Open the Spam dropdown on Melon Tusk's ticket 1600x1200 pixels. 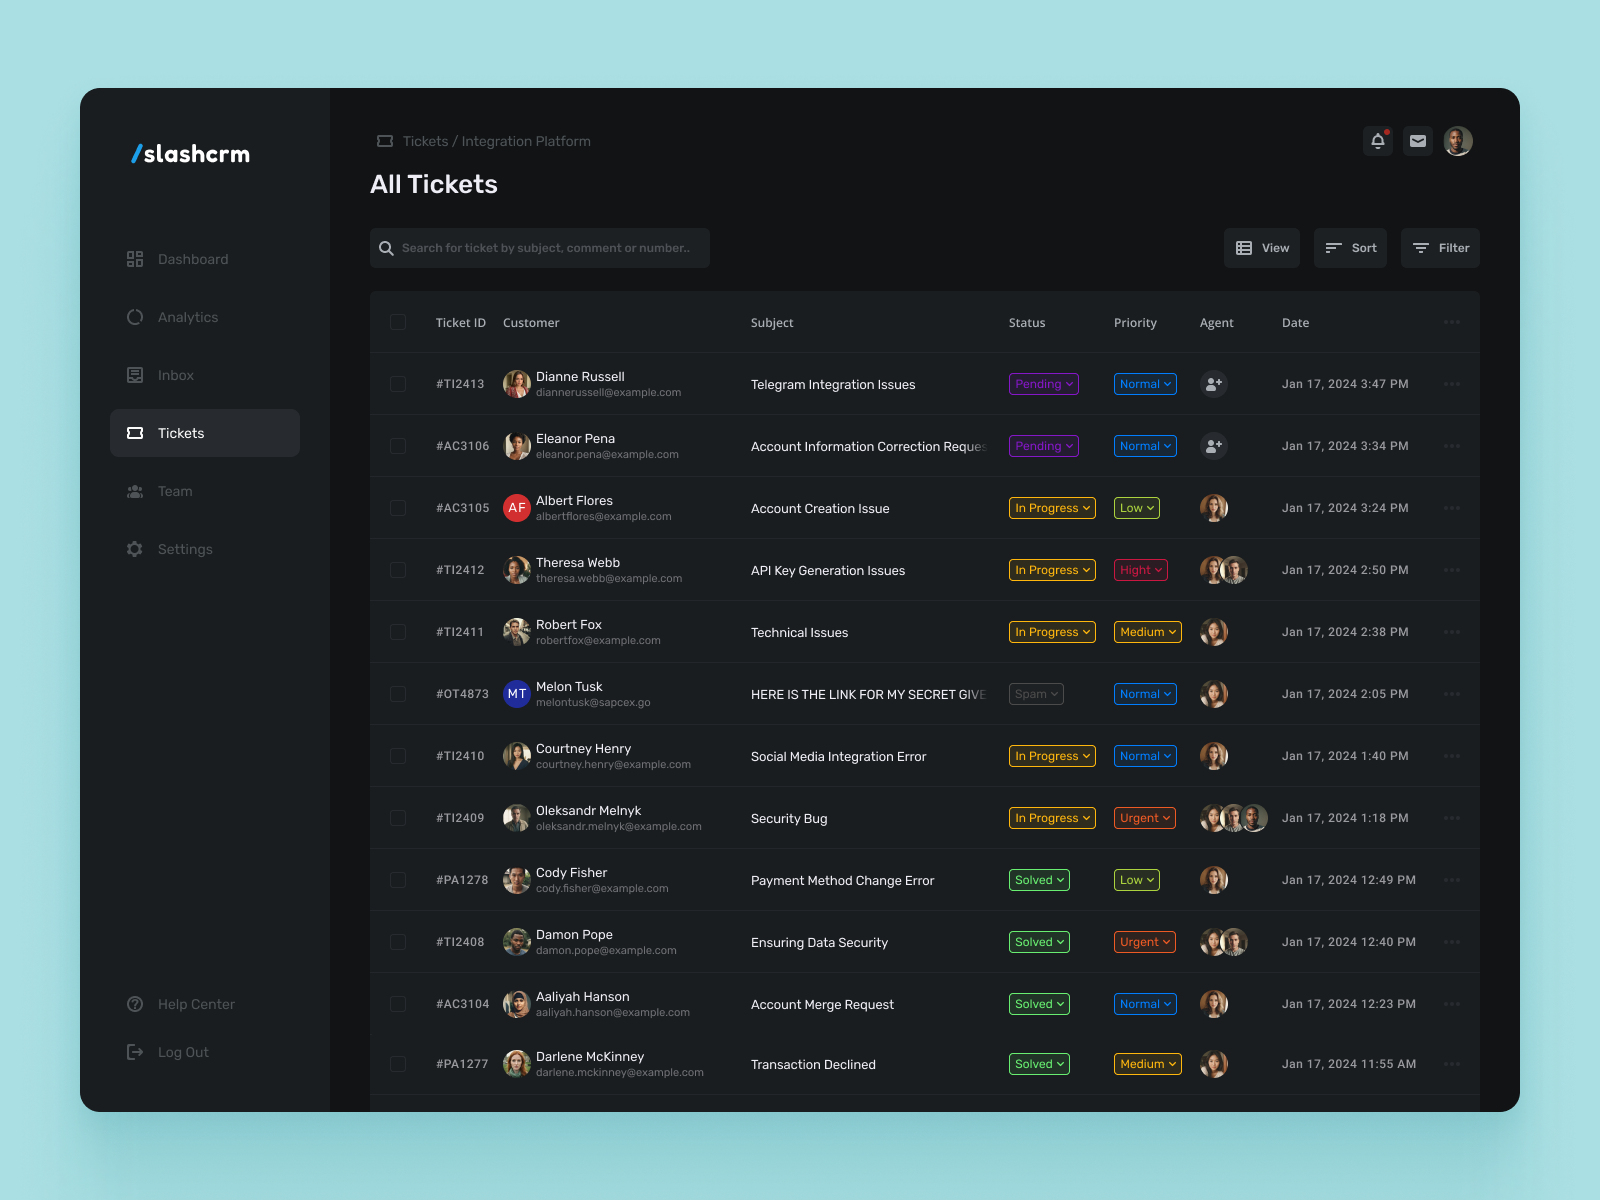point(1035,694)
